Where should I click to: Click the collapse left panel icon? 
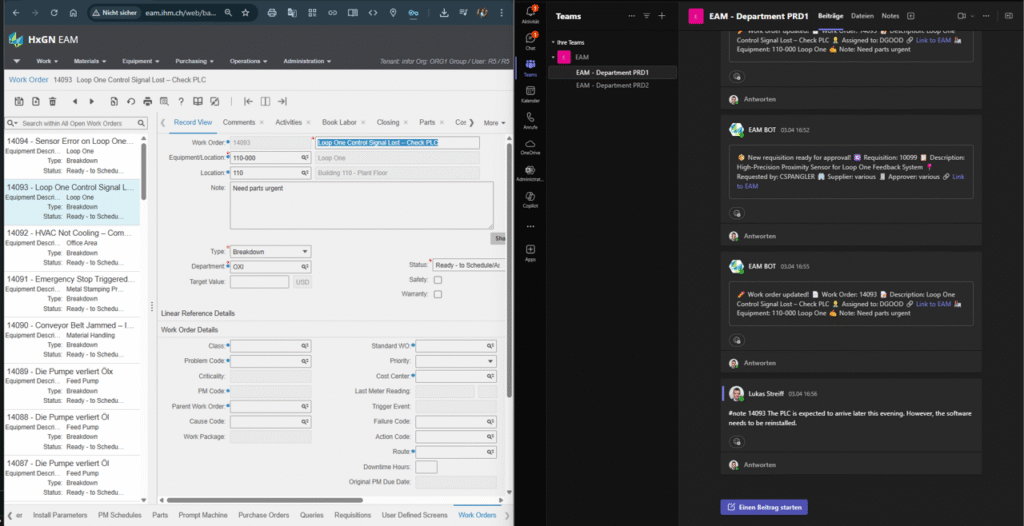tap(248, 101)
